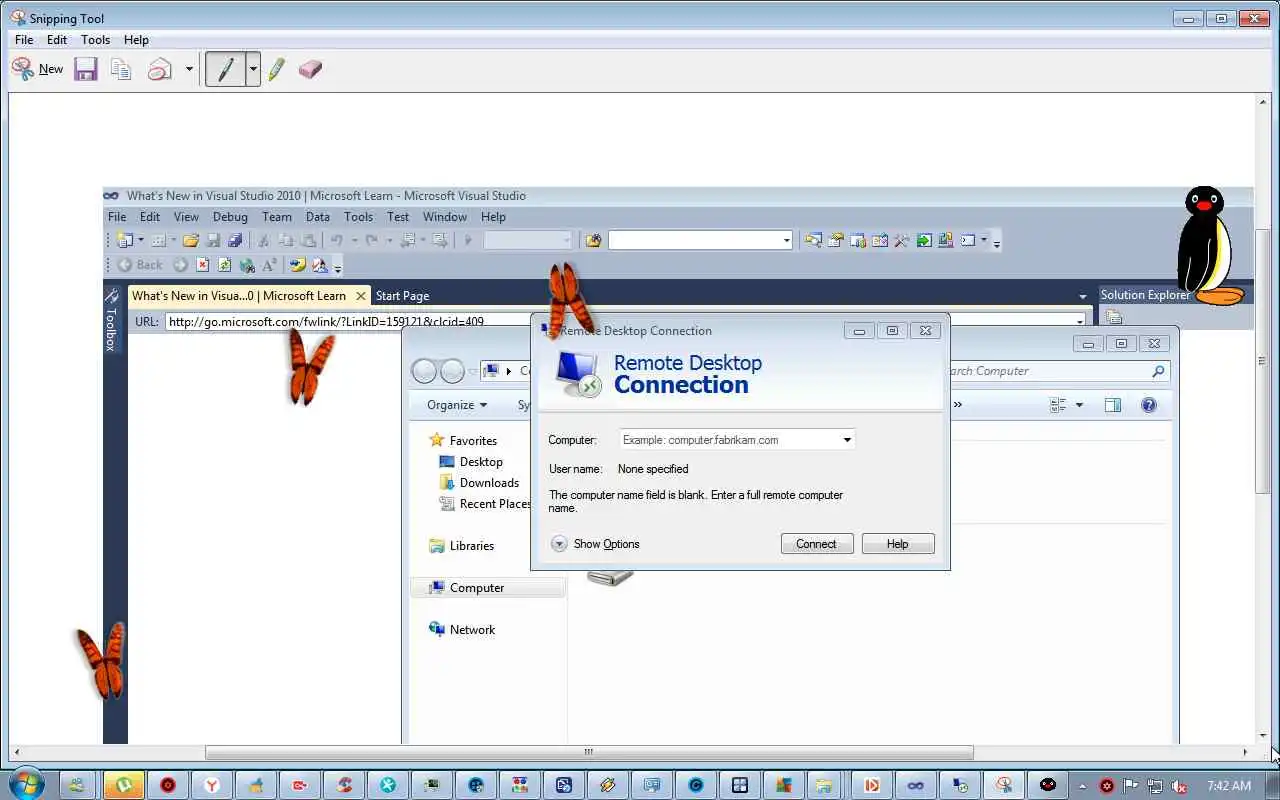Click Snipping Tool horizontal scrollbar thumb

point(589,752)
